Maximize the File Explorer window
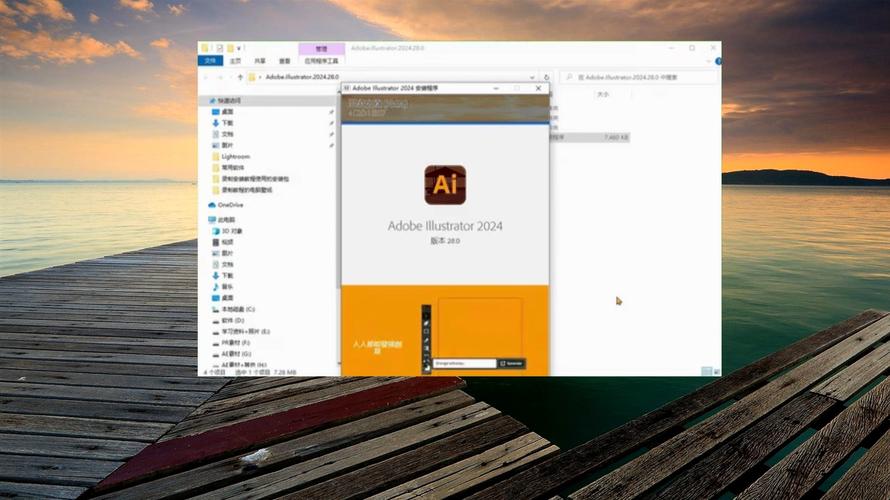The image size is (890, 500). [692, 48]
